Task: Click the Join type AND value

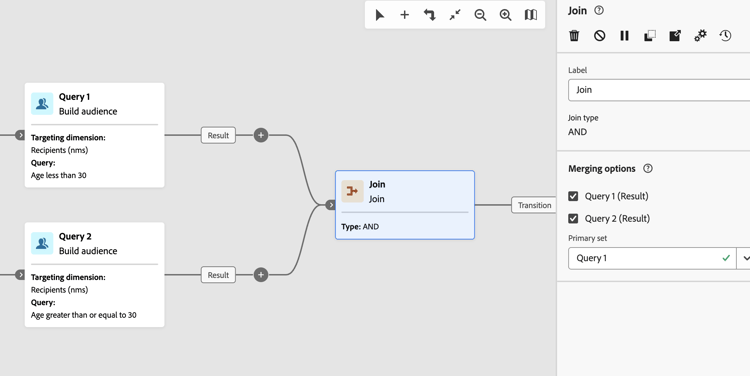Action: 577,132
